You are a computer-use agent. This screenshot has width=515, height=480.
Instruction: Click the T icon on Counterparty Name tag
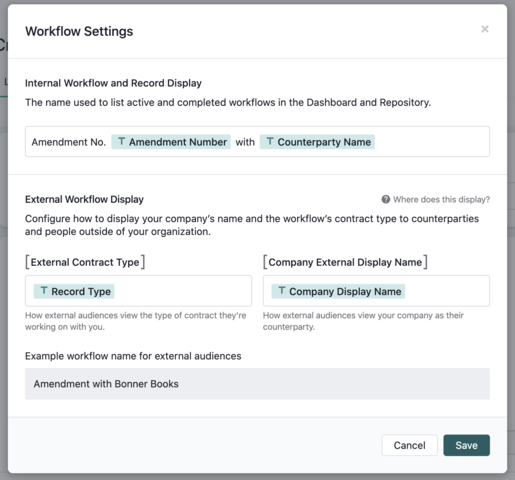tap(270, 141)
